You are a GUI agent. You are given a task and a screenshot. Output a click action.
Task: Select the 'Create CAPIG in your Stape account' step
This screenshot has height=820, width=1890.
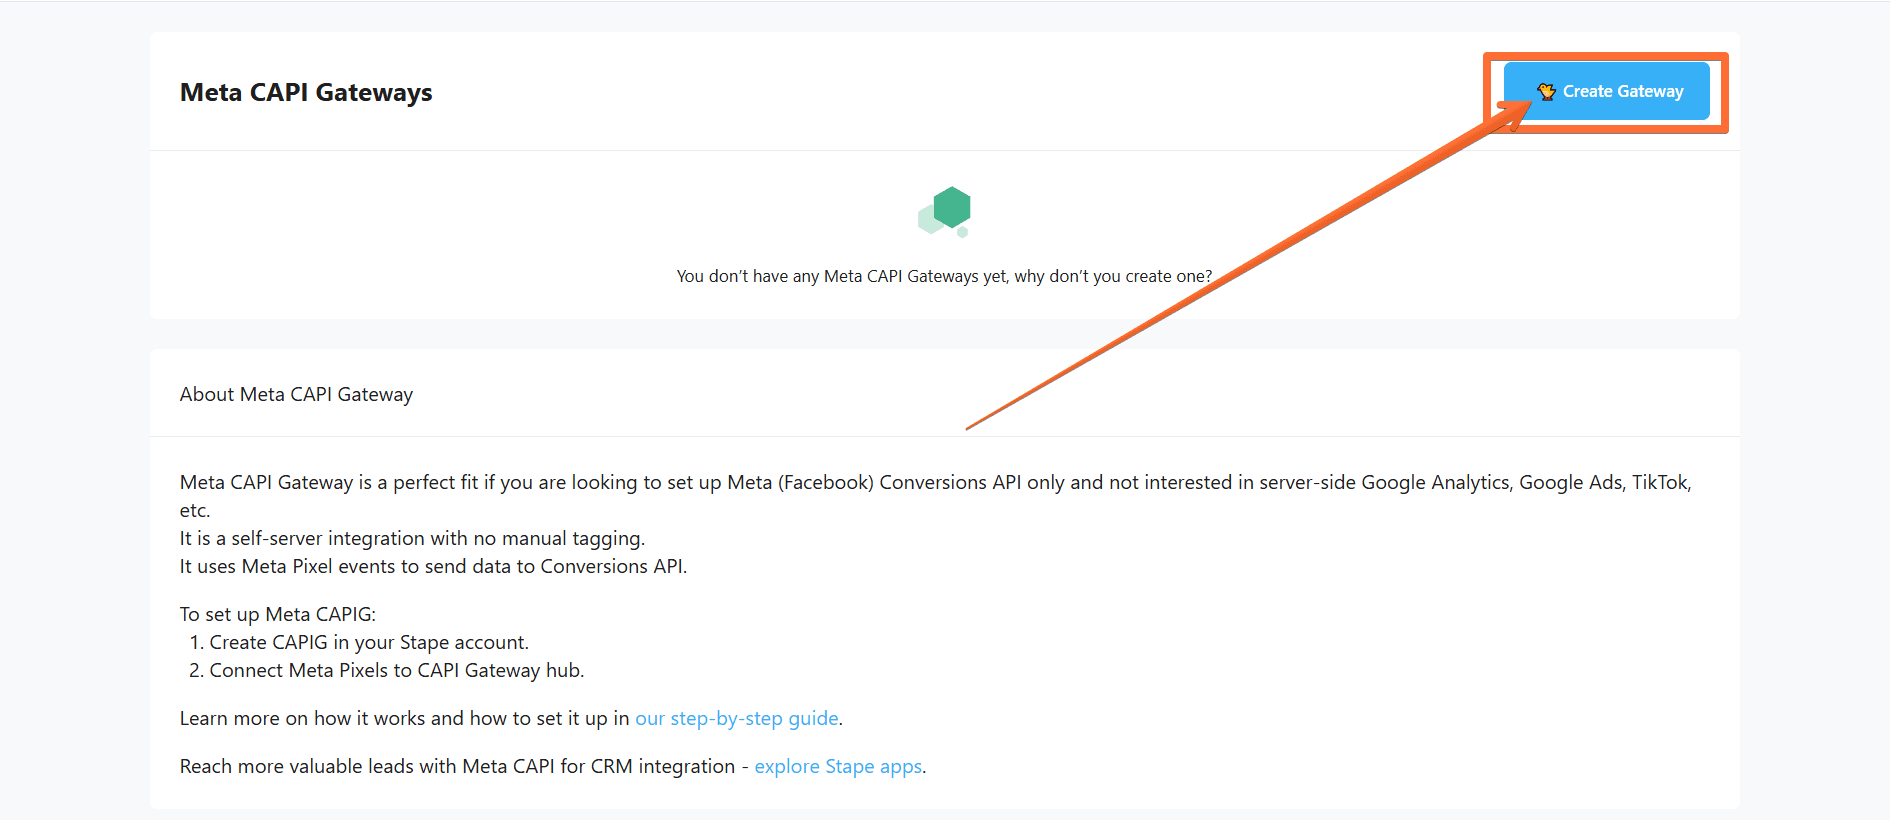368,642
